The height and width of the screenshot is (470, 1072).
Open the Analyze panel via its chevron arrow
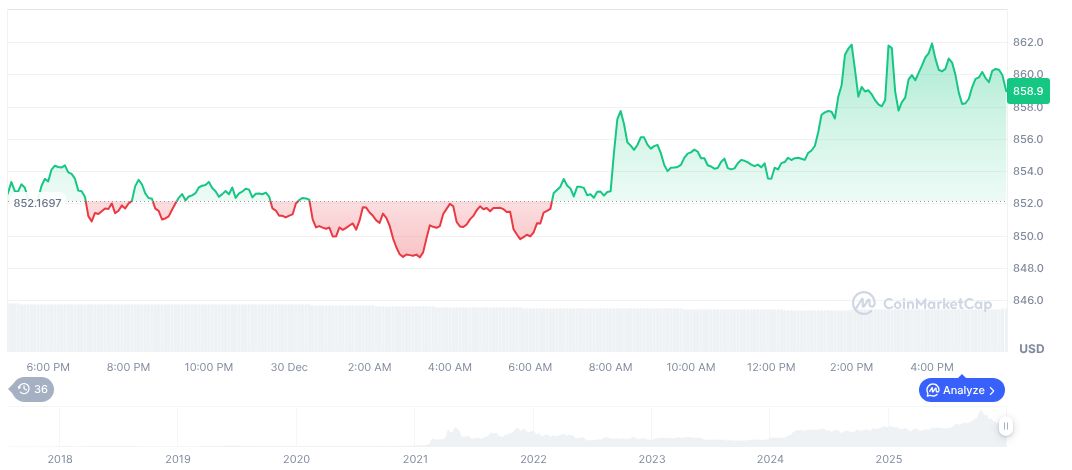click(x=994, y=390)
